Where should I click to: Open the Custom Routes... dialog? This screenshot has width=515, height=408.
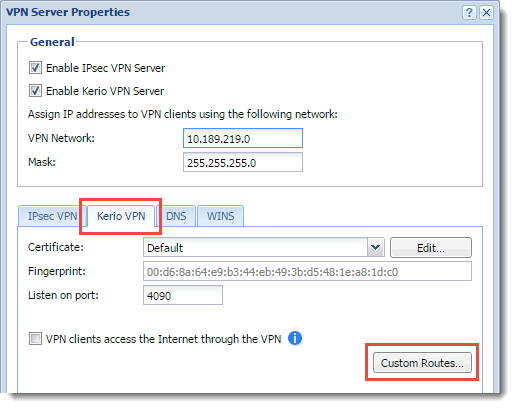click(x=422, y=363)
